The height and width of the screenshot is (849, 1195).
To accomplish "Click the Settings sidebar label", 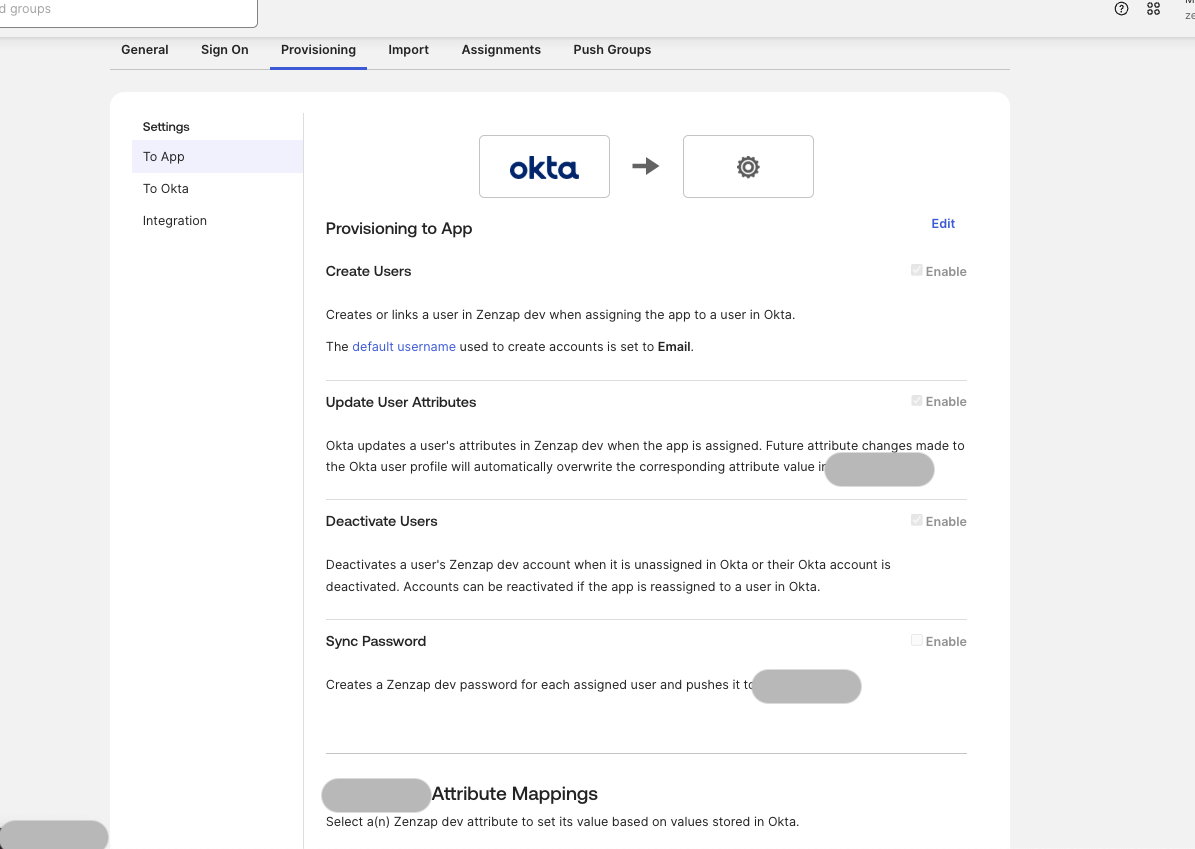I will [x=166, y=127].
